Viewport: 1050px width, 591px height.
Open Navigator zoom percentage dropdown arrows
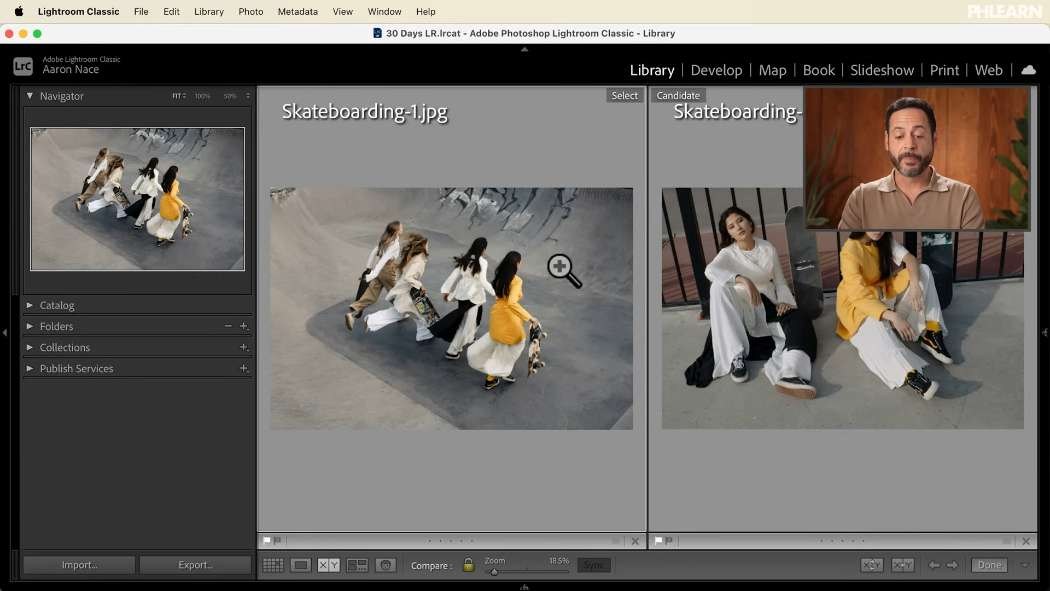click(248, 96)
